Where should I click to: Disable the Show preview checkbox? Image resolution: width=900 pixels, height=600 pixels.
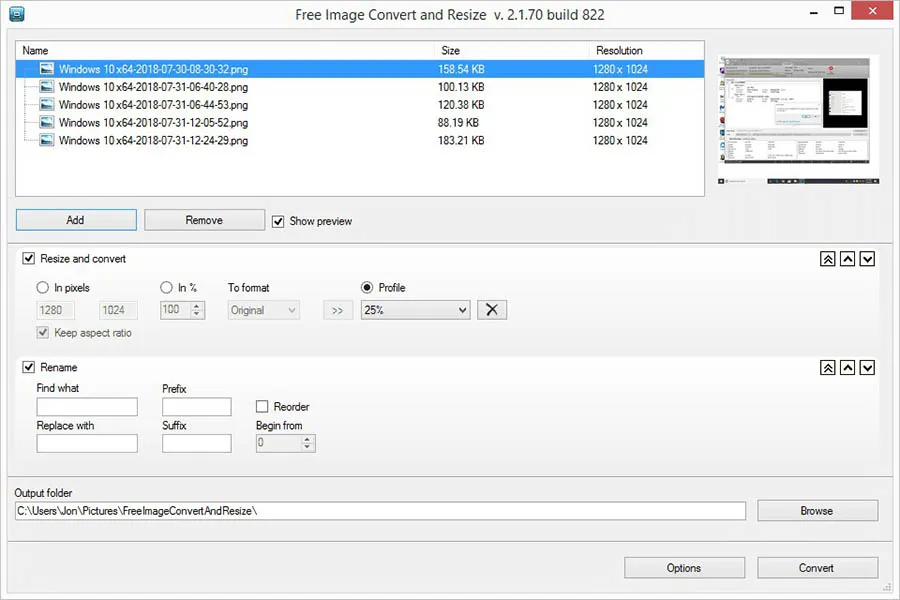[278, 221]
